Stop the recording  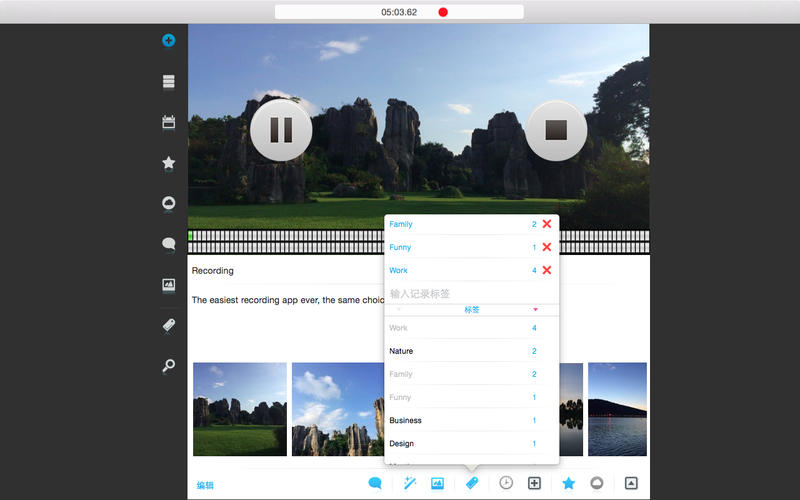[556, 130]
